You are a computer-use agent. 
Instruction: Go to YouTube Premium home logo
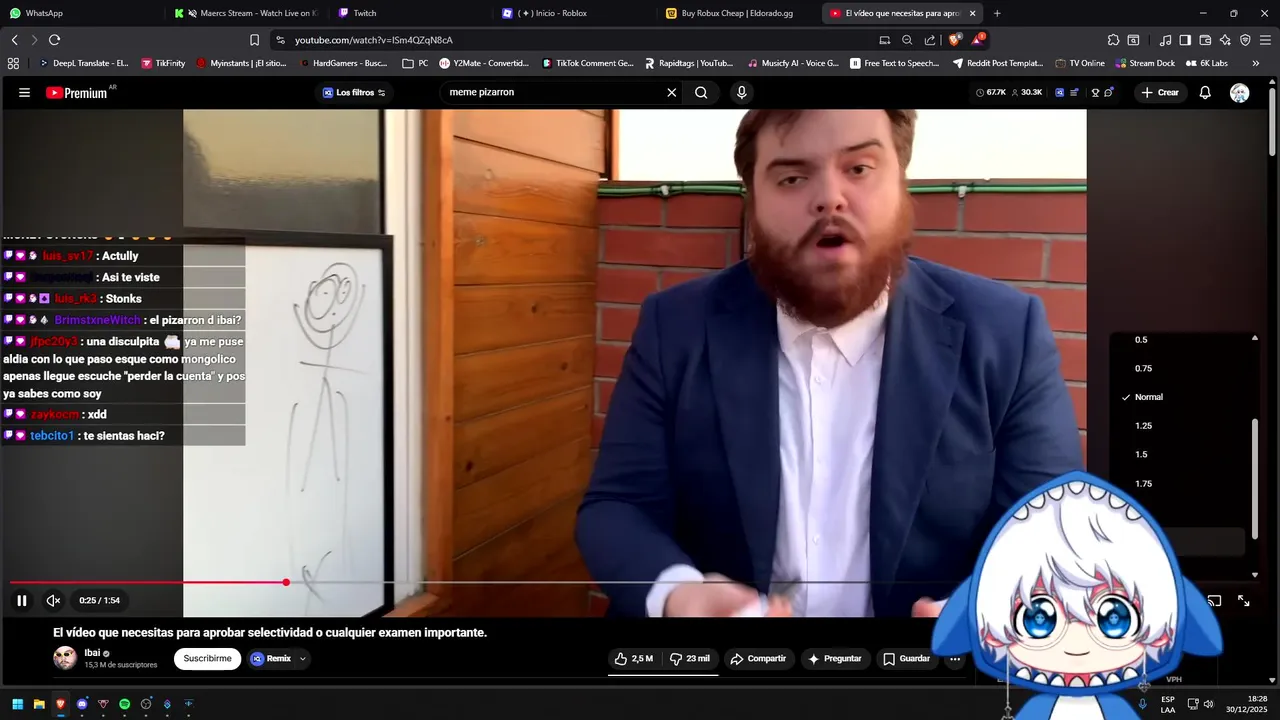coord(76,92)
